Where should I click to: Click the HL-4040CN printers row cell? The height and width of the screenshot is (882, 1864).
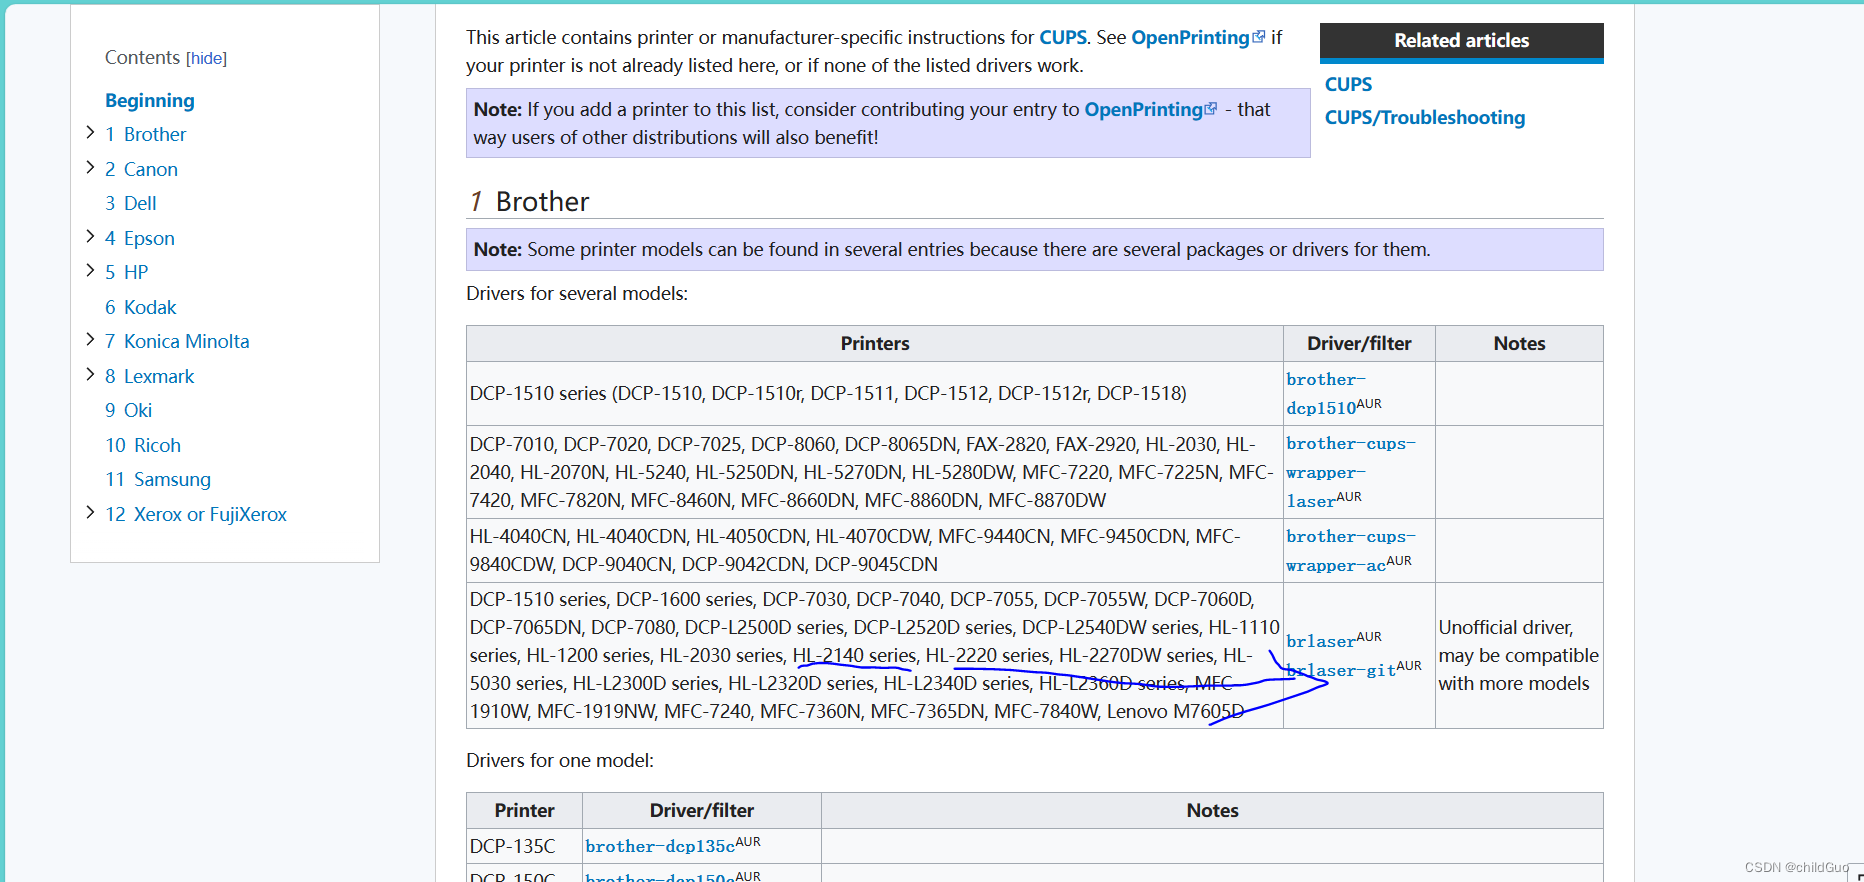pos(875,550)
